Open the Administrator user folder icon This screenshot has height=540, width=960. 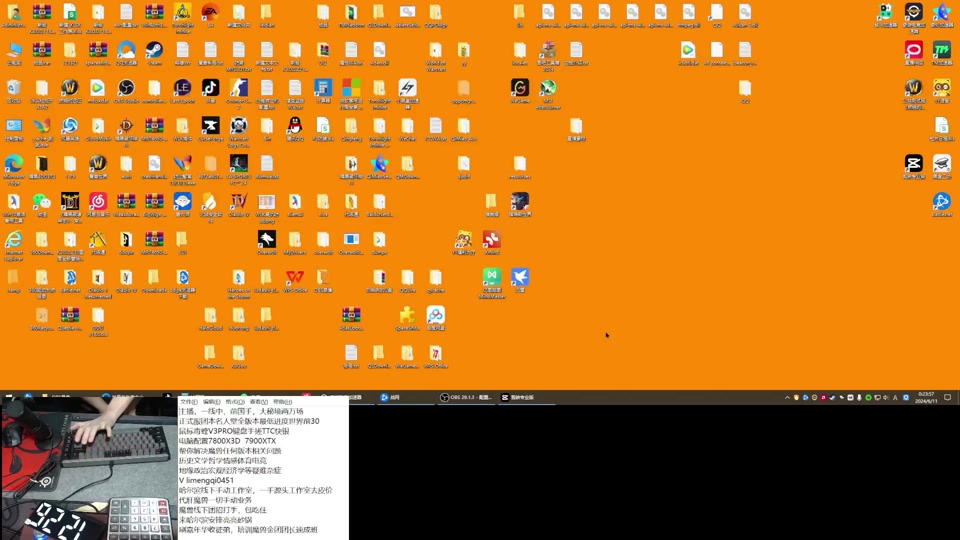point(13,12)
